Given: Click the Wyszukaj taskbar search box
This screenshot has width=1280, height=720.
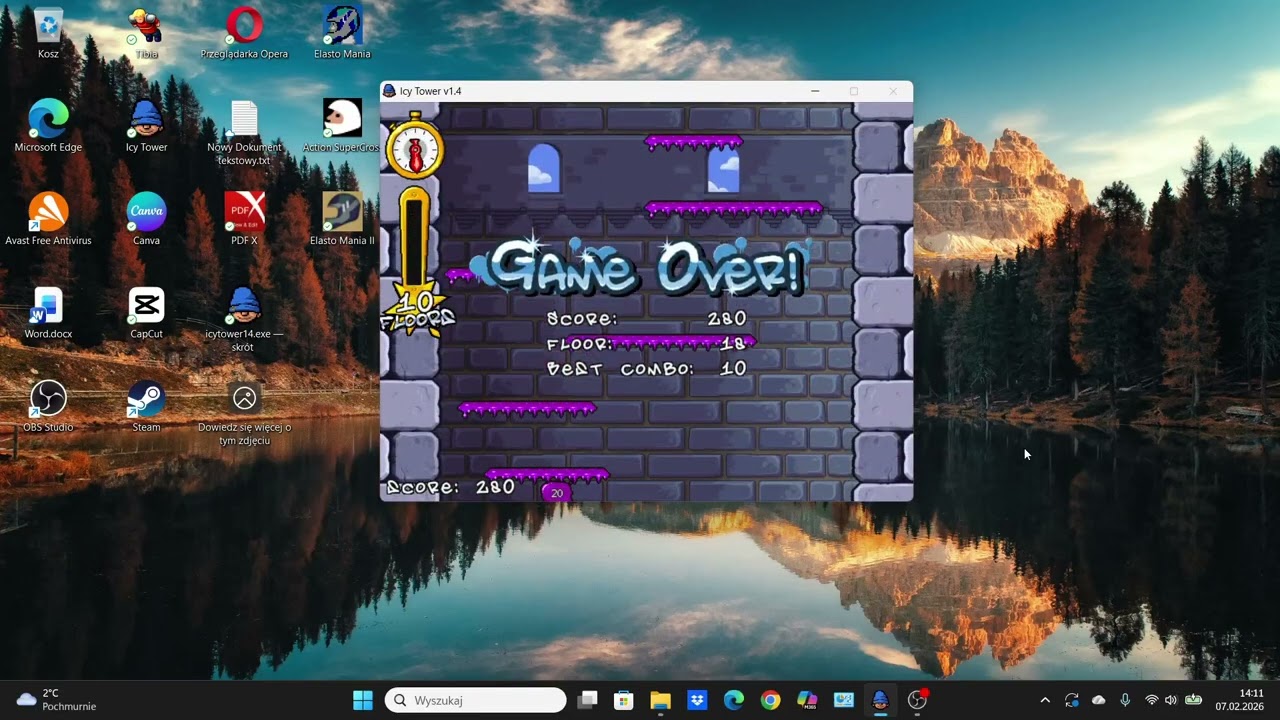Looking at the screenshot, I should [x=476, y=700].
